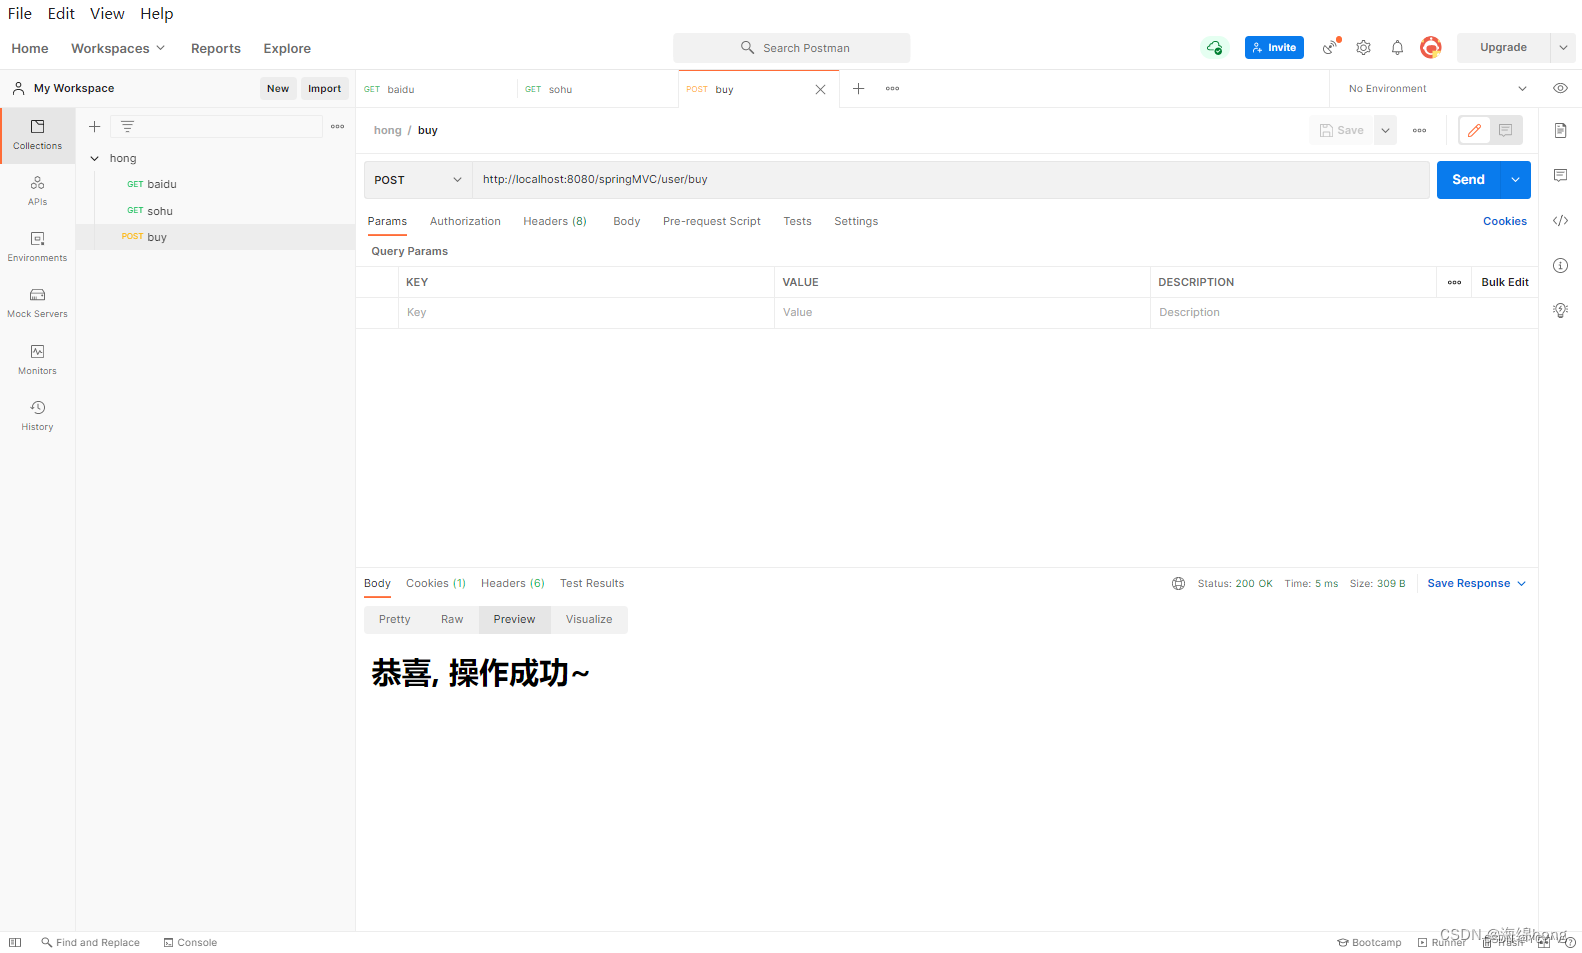Show the Visualize response view

(x=589, y=619)
